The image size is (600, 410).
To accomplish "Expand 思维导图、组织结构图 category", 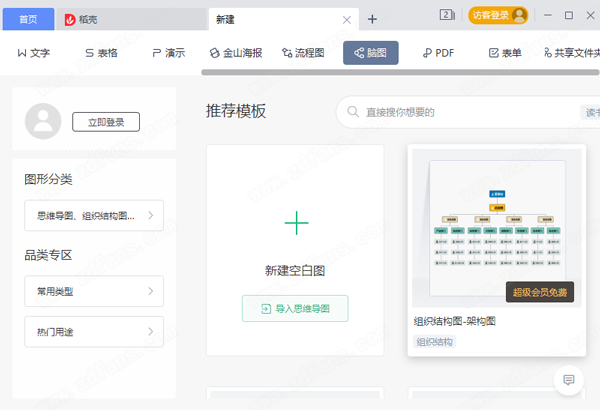I will (93, 215).
